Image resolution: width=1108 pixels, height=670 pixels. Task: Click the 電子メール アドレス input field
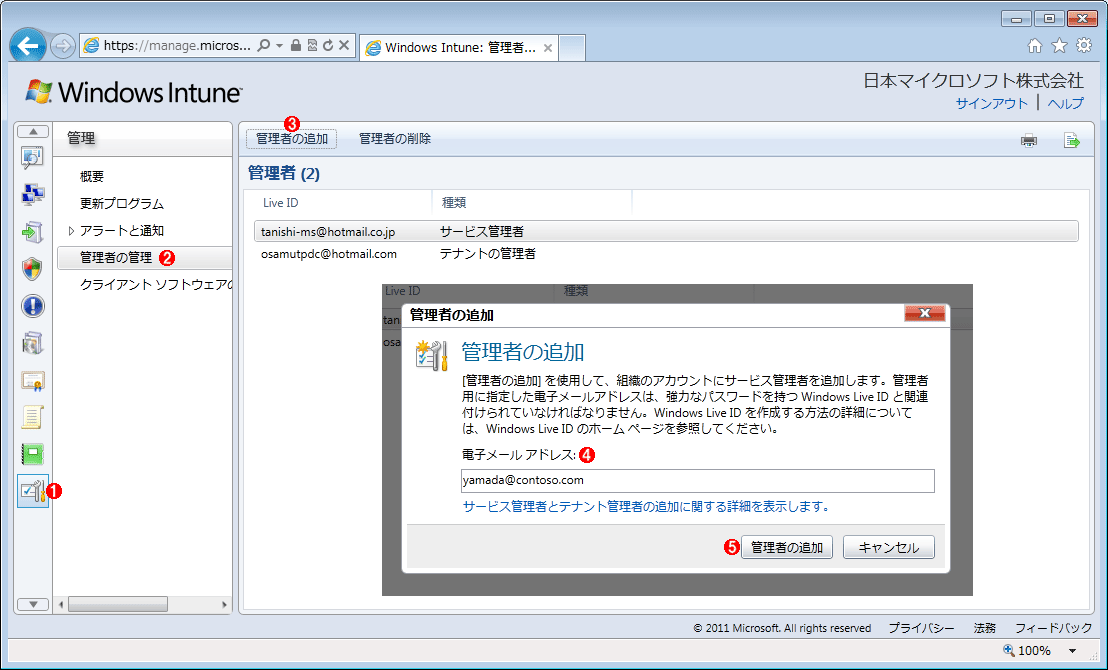(697, 481)
